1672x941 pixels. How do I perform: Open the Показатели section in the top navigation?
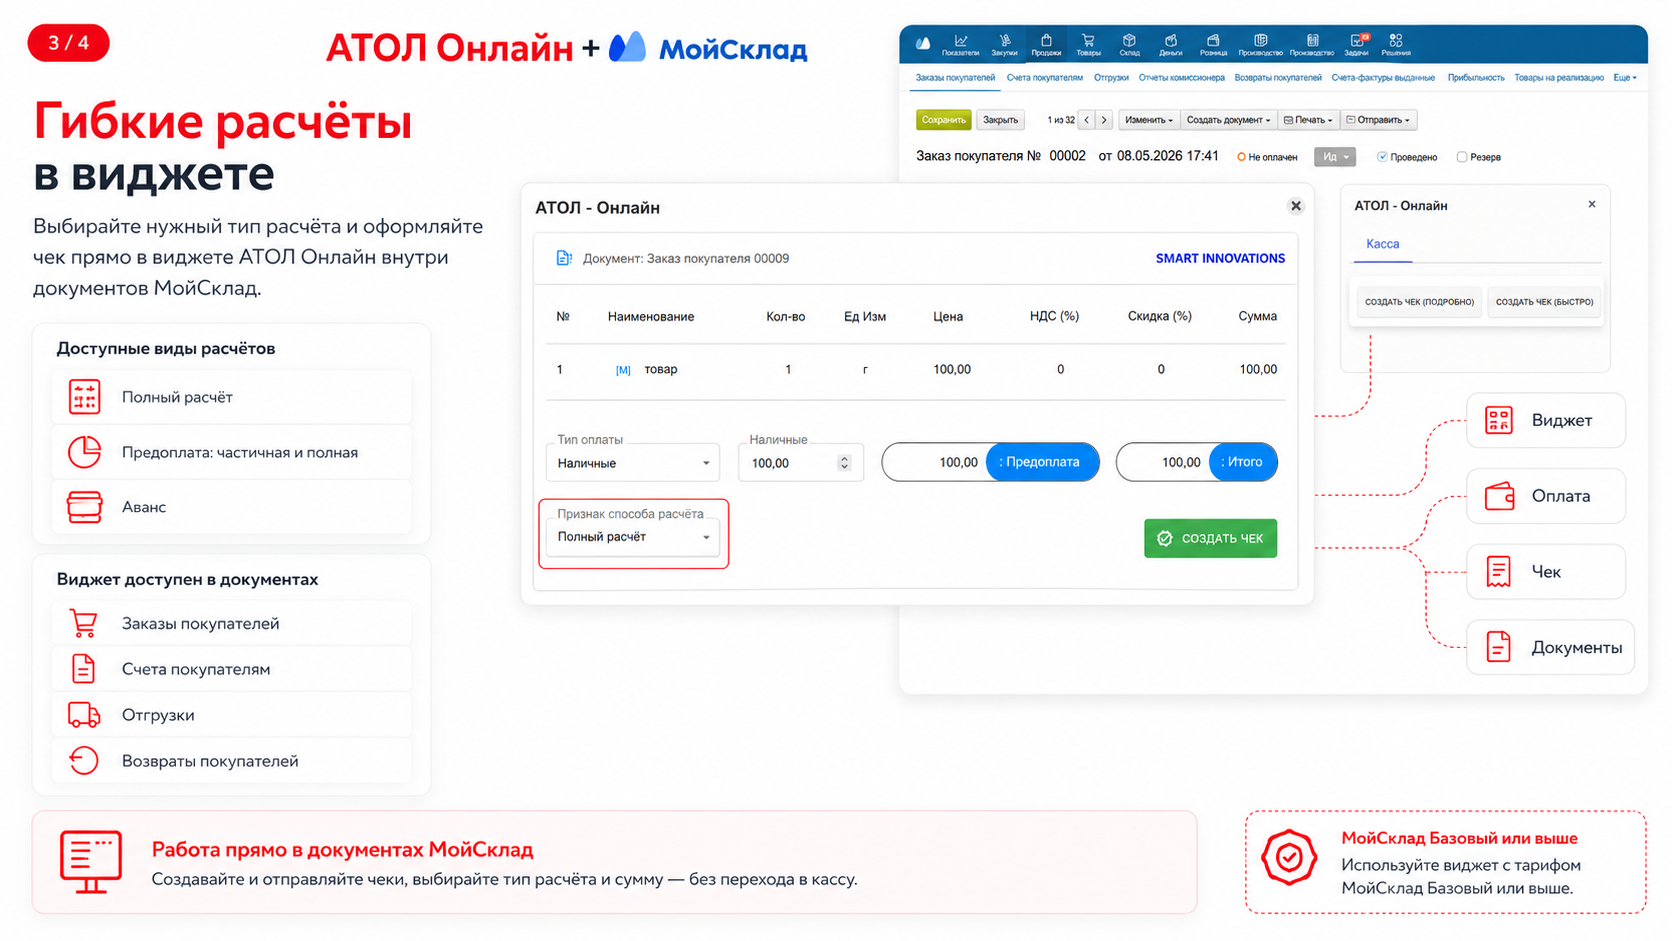960,44
